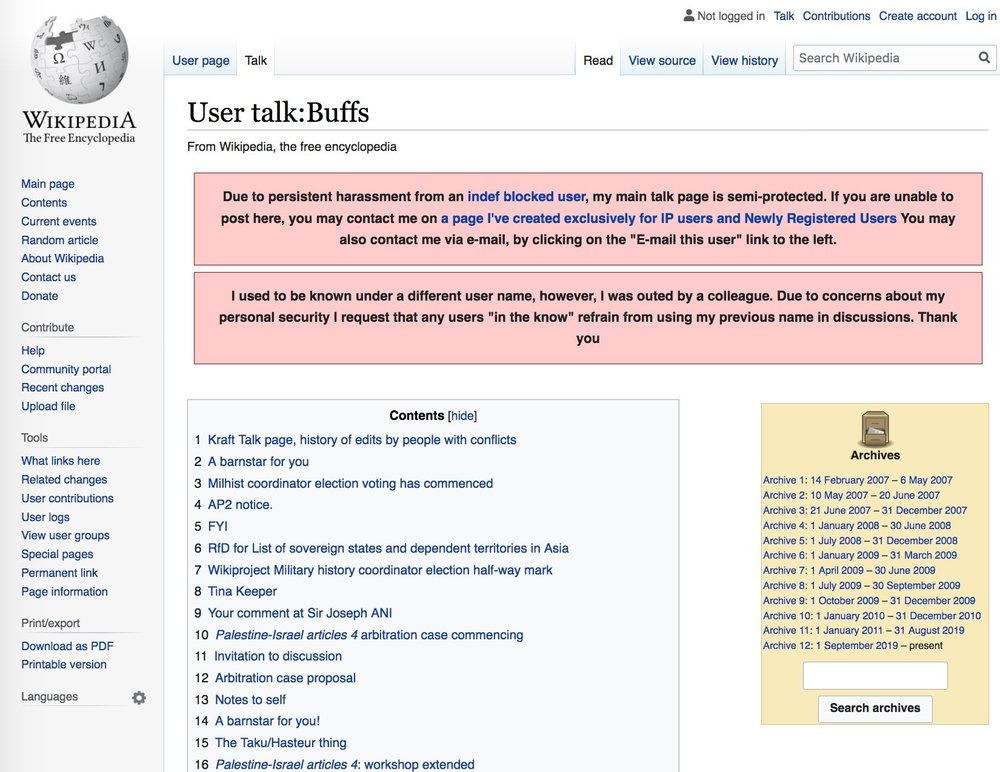Open Languages settings via the gear icon
The height and width of the screenshot is (772, 1000).
click(x=139, y=697)
